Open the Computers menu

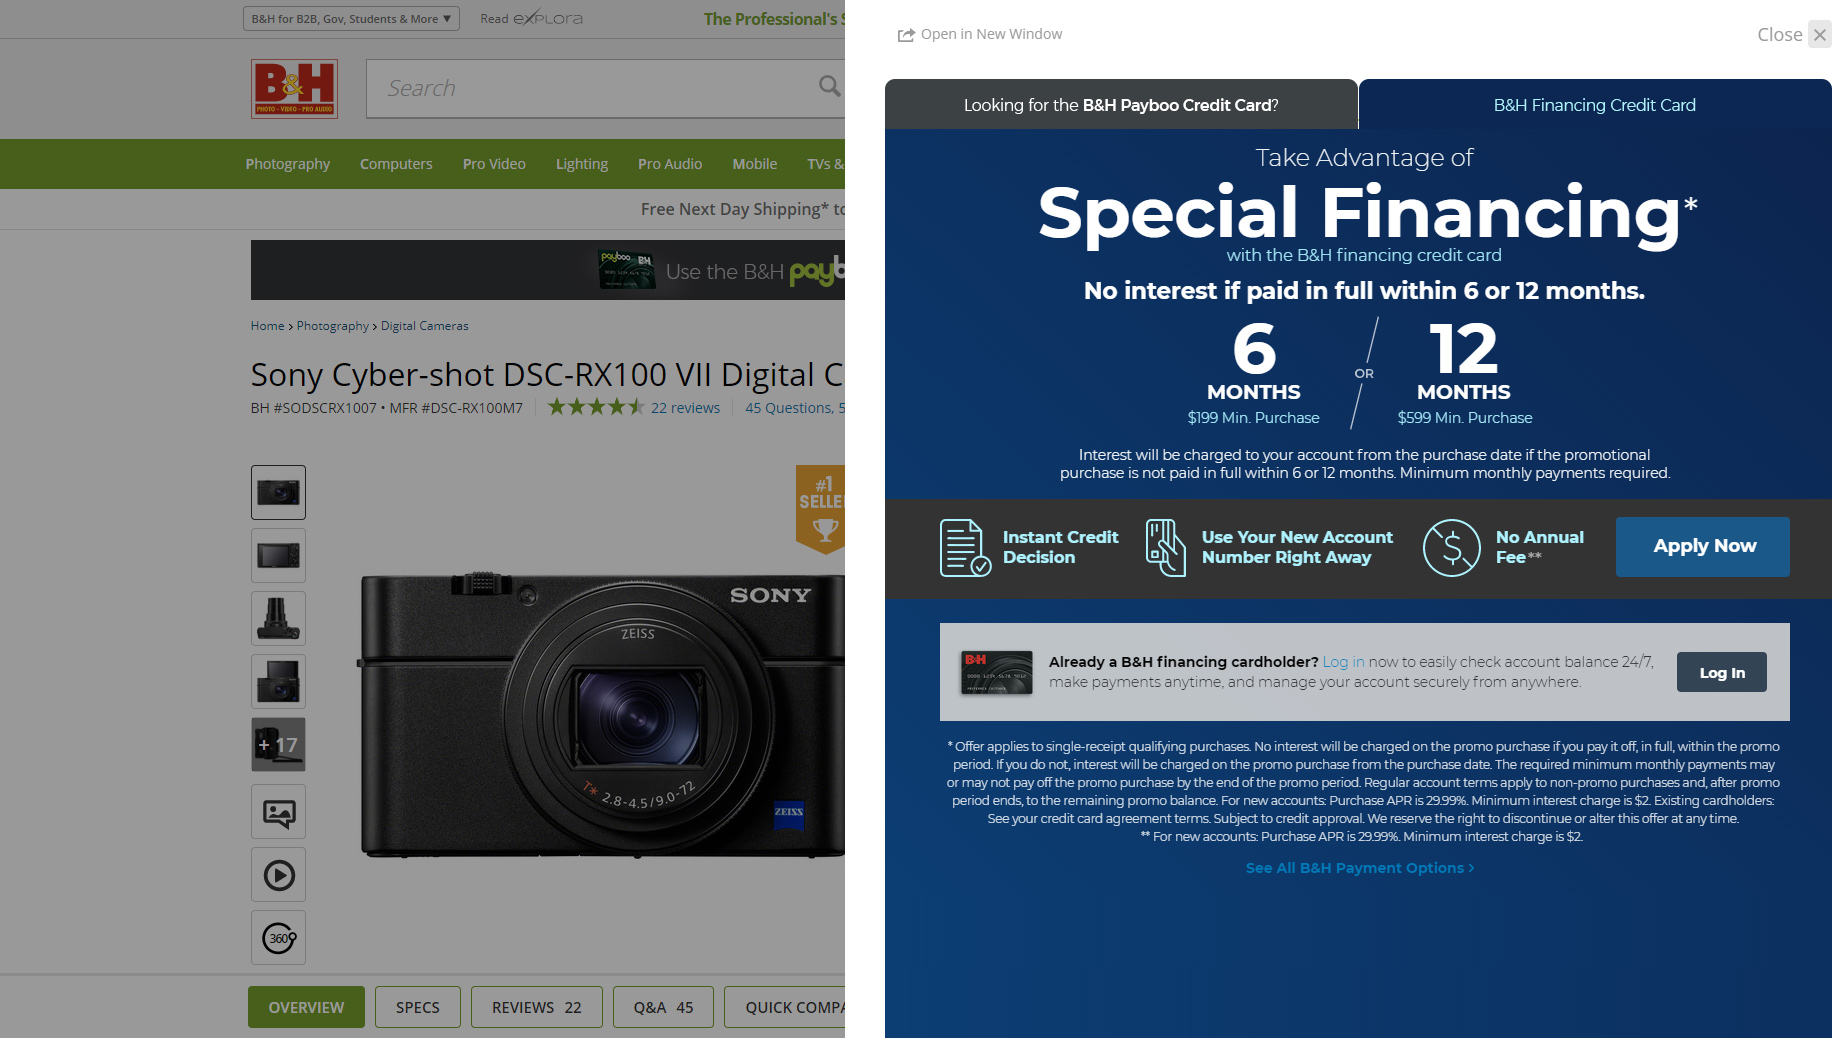tap(396, 164)
